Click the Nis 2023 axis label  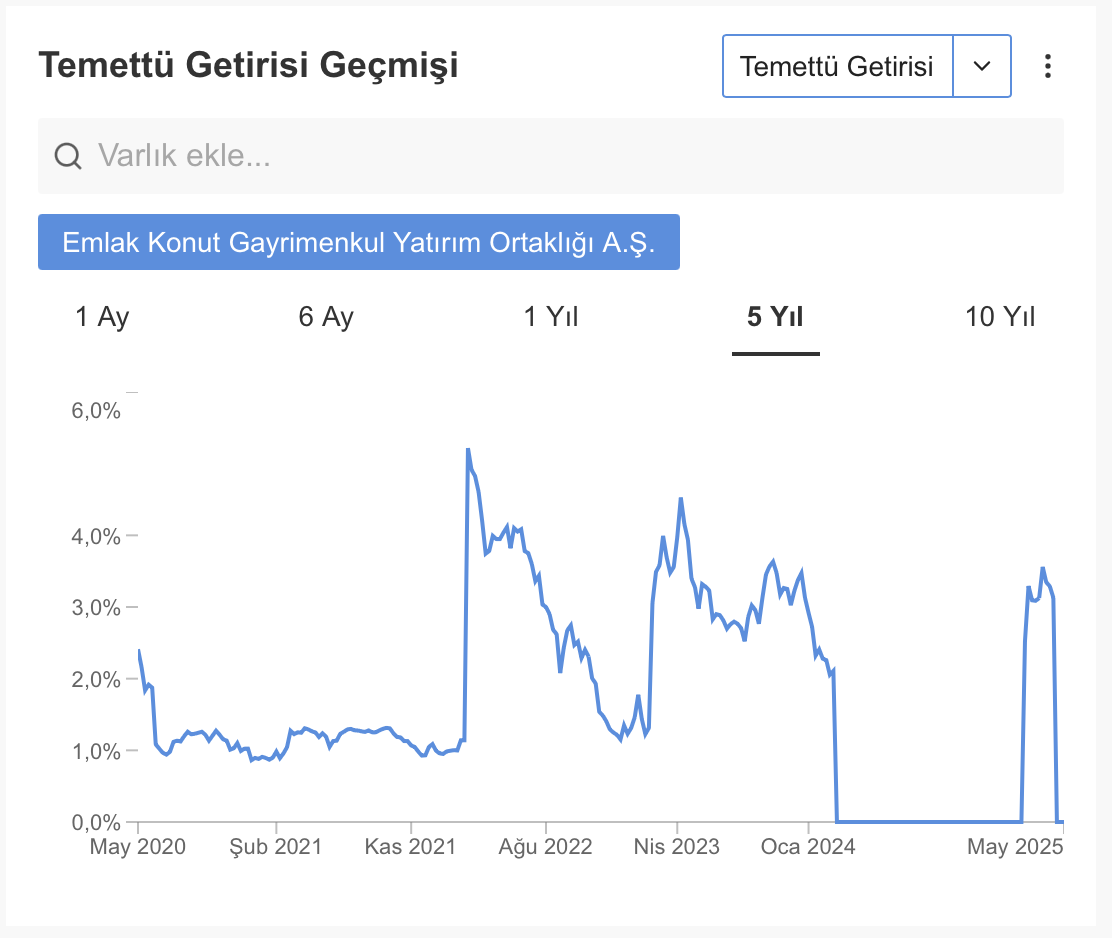tap(677, 847)
